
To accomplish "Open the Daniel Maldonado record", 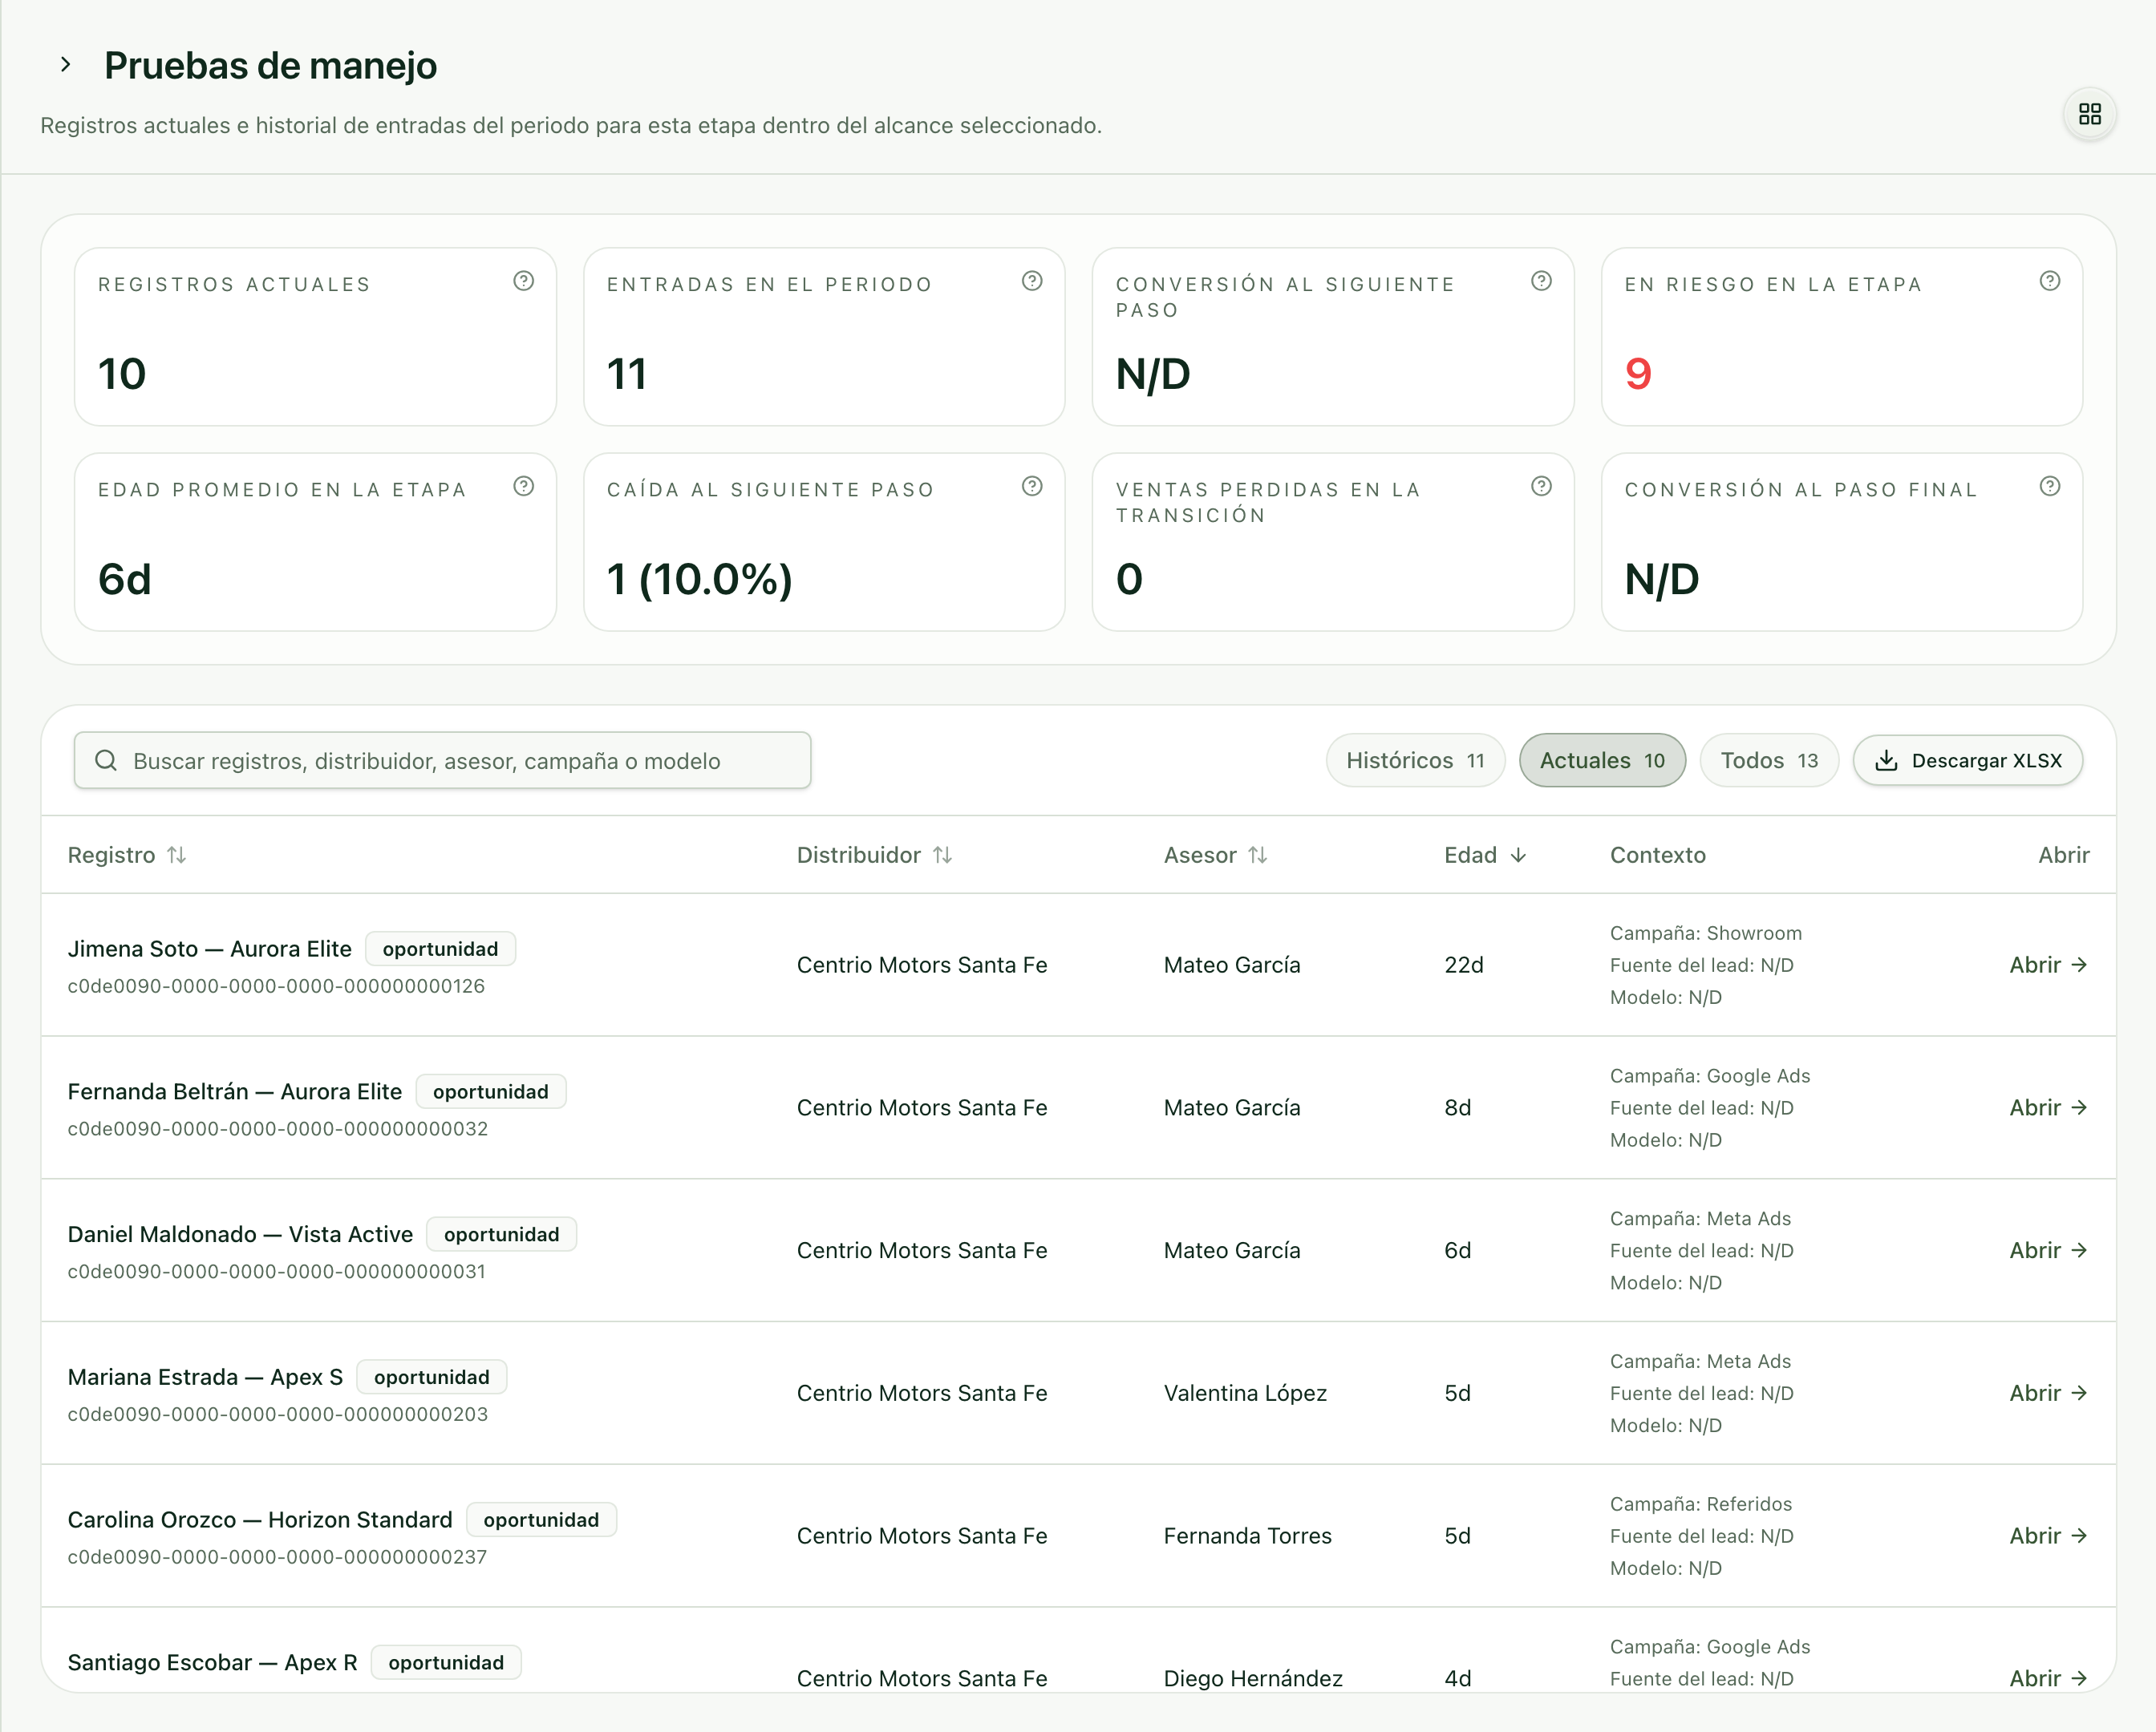I will (x=2048, y=1251).
